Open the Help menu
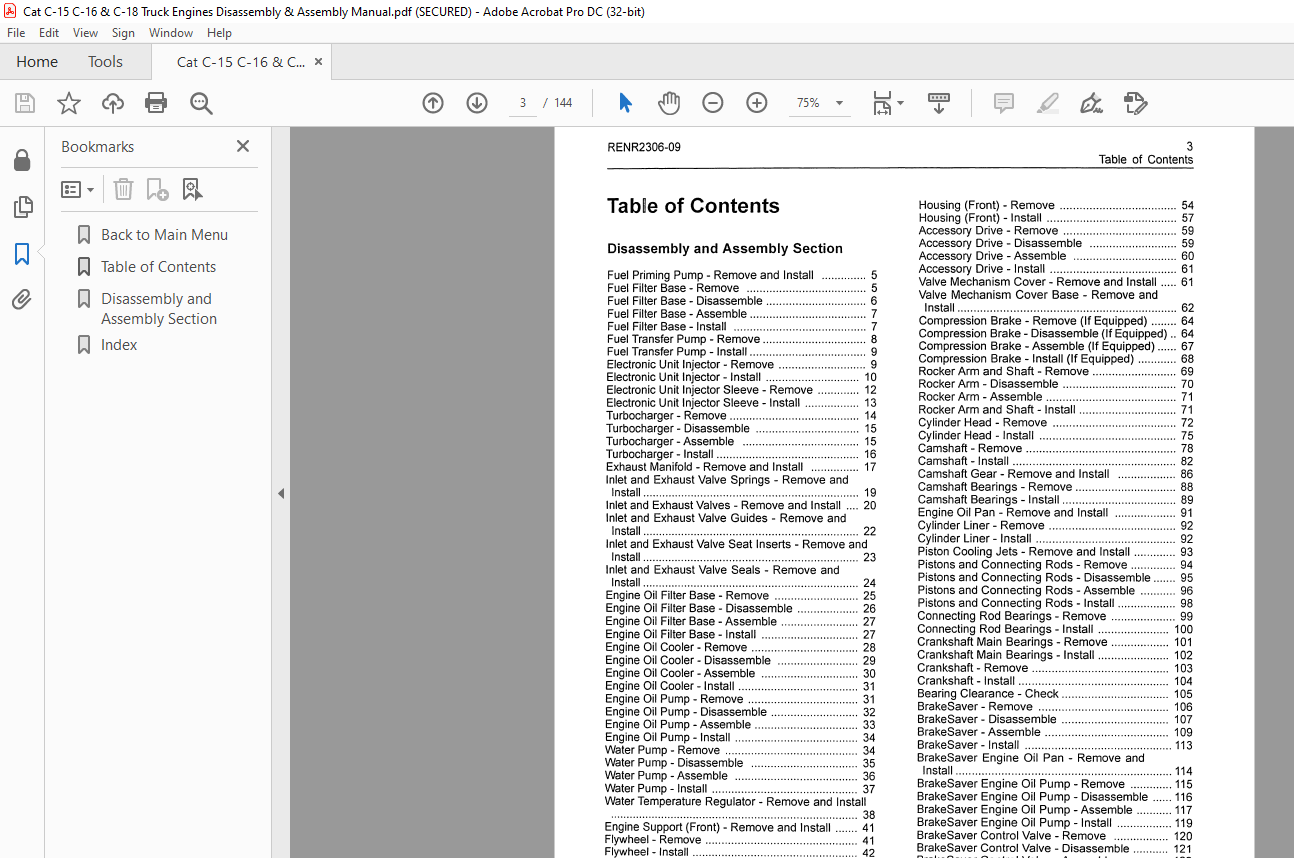This screenshot has width=1294, height=858. (219, 33)
